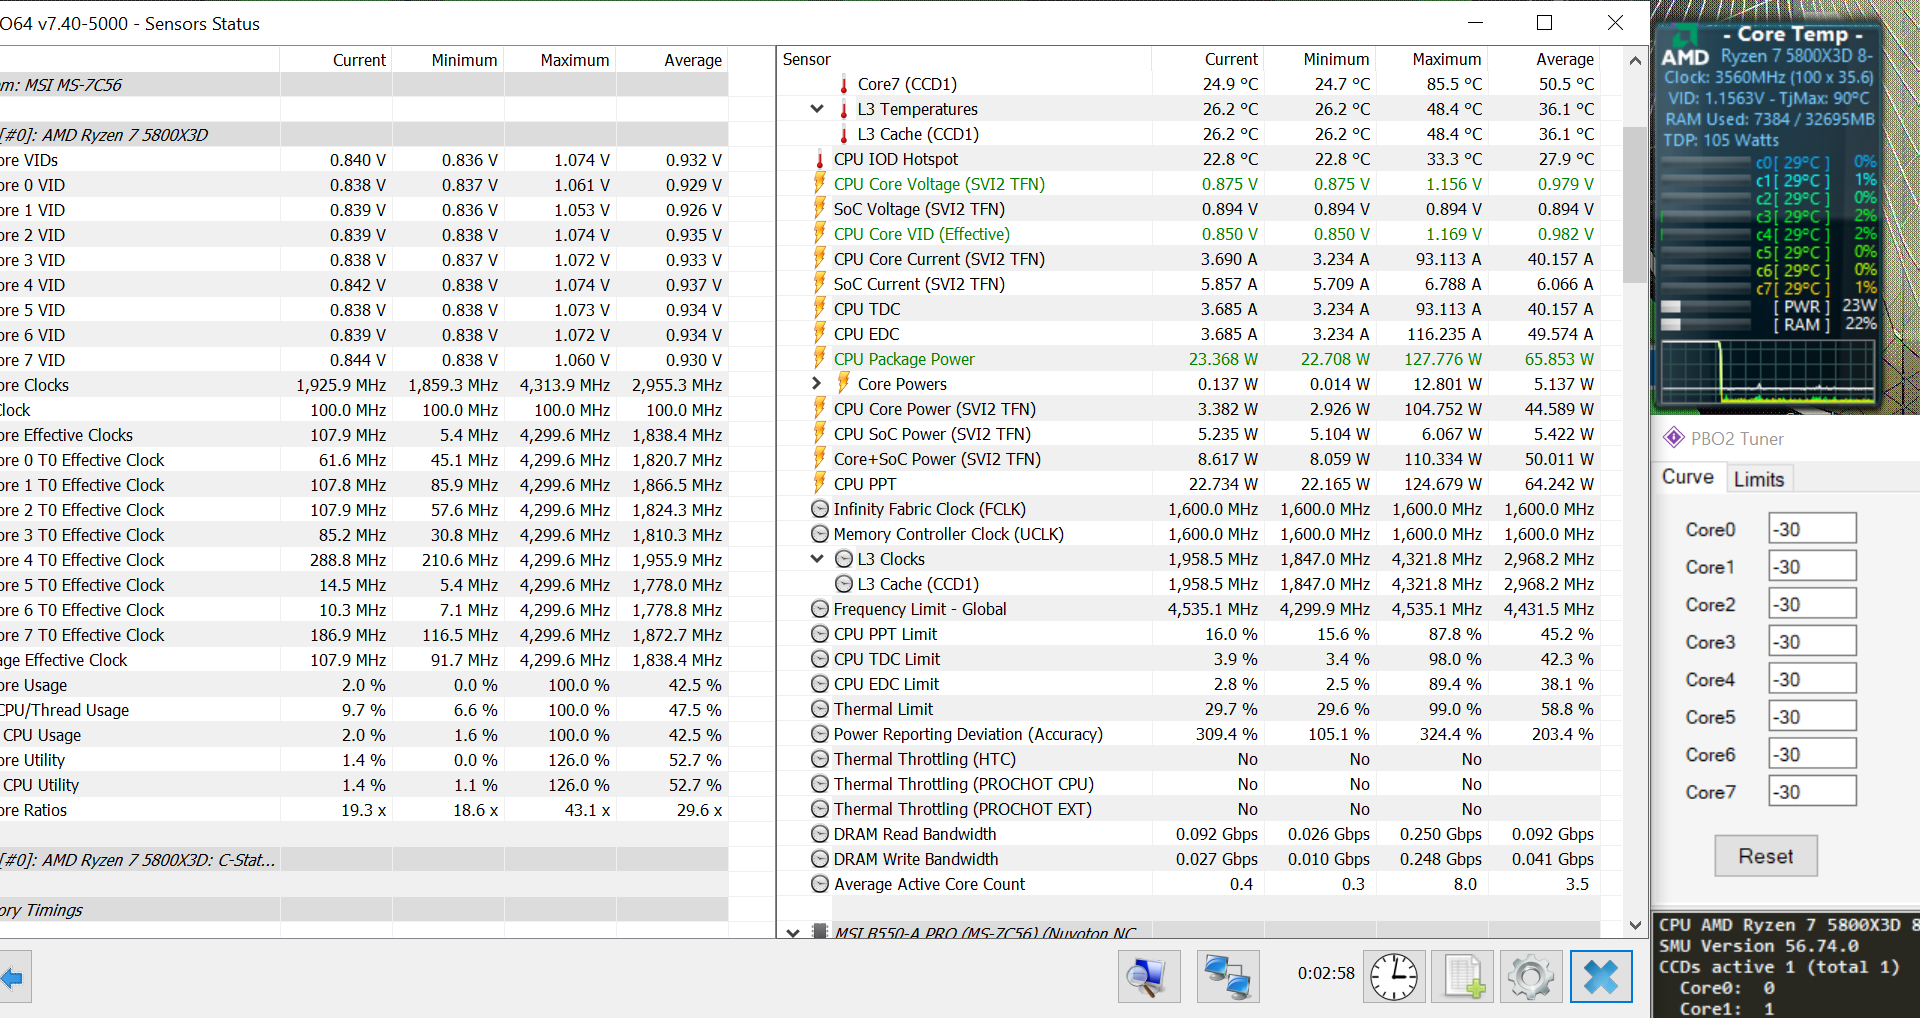Image resolution: width=1920 pixels, height=1018 pixels.
Task: Focus the Core0 curve value field
Action: click(x=1812, y=529)
